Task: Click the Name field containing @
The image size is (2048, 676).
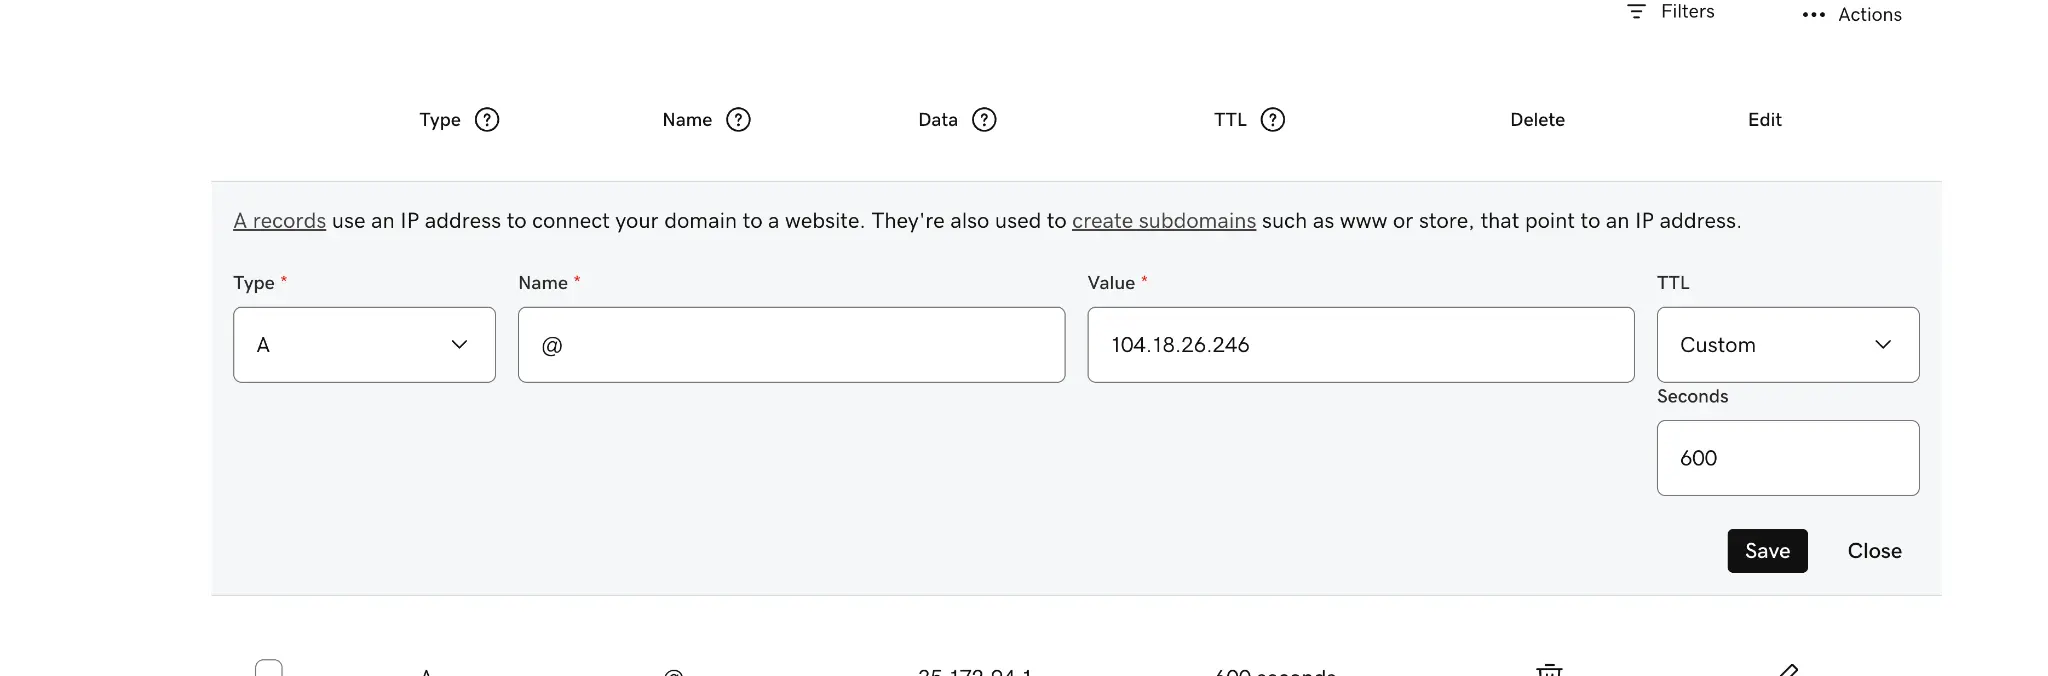Action: [791, 345]
